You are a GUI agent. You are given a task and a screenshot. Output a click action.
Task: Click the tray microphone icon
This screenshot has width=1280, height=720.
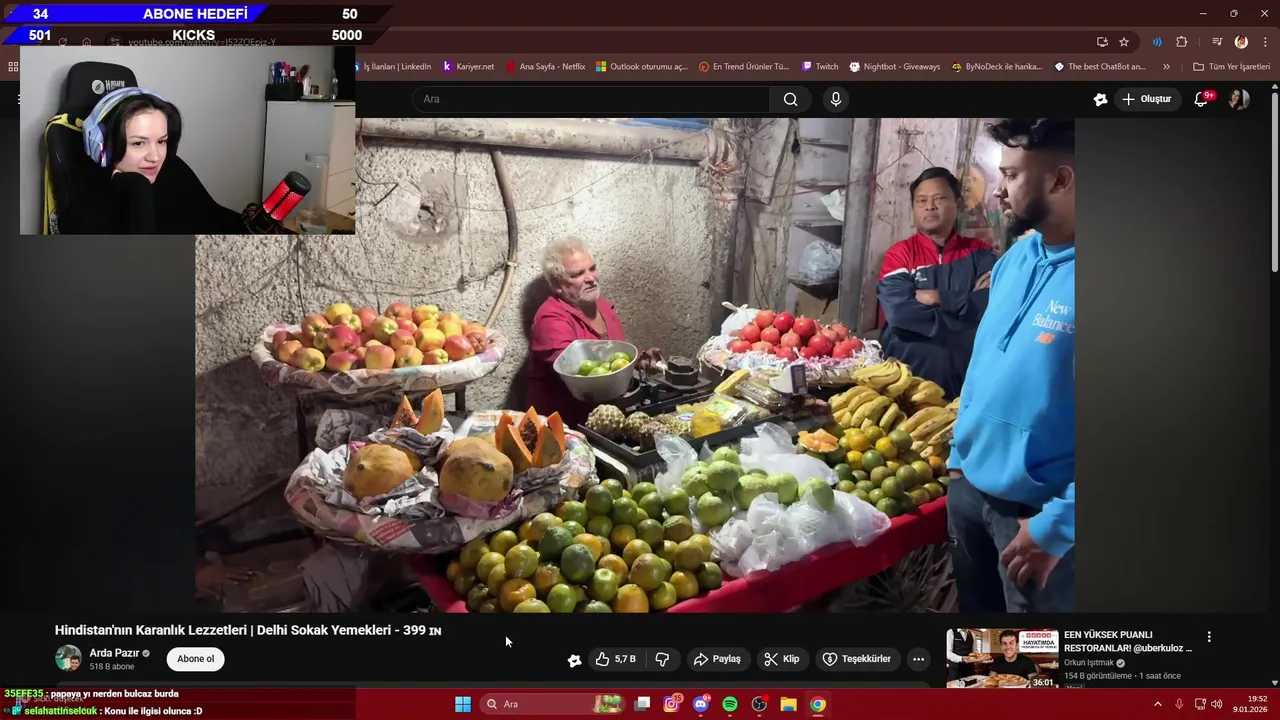1179,704
